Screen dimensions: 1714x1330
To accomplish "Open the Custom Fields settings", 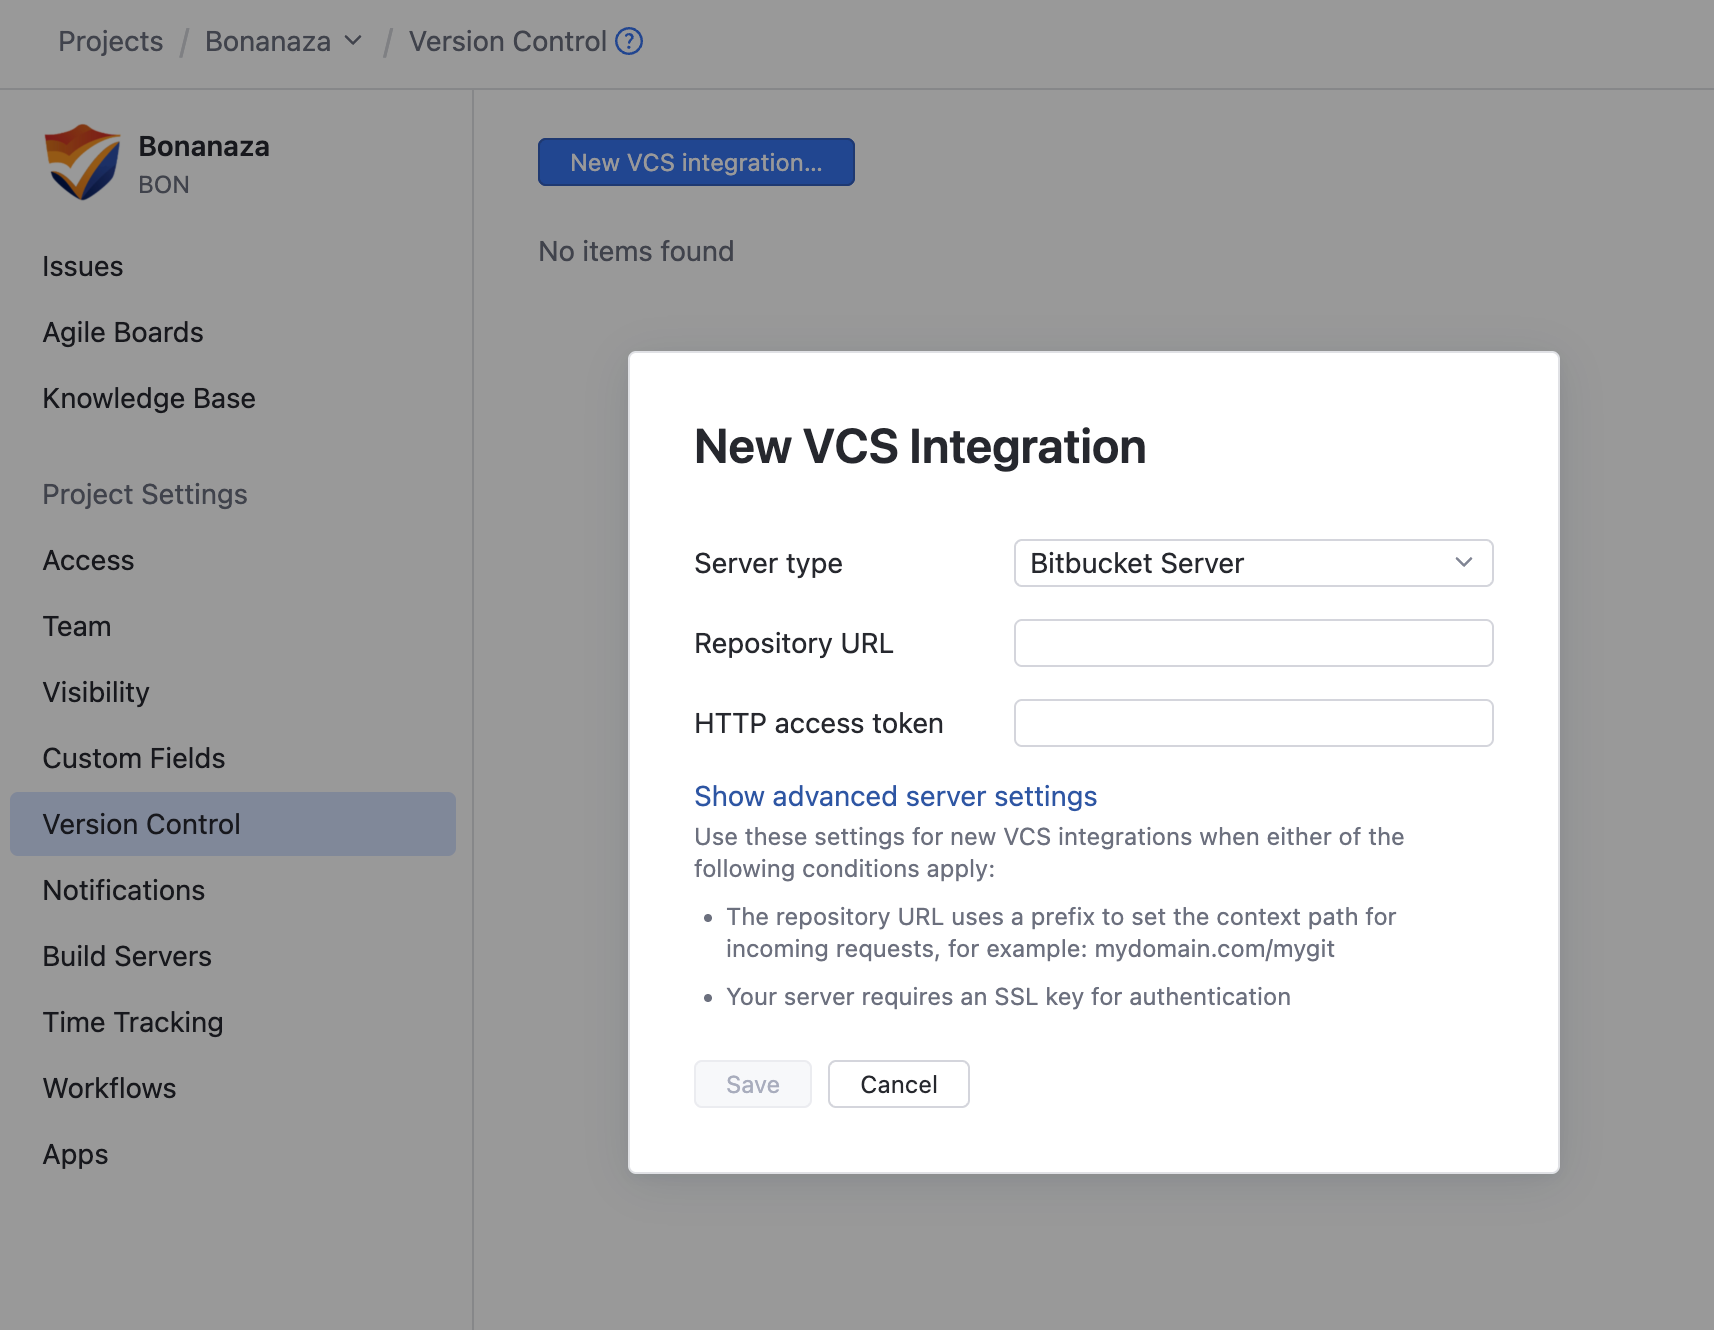I will tap(133, 758).
